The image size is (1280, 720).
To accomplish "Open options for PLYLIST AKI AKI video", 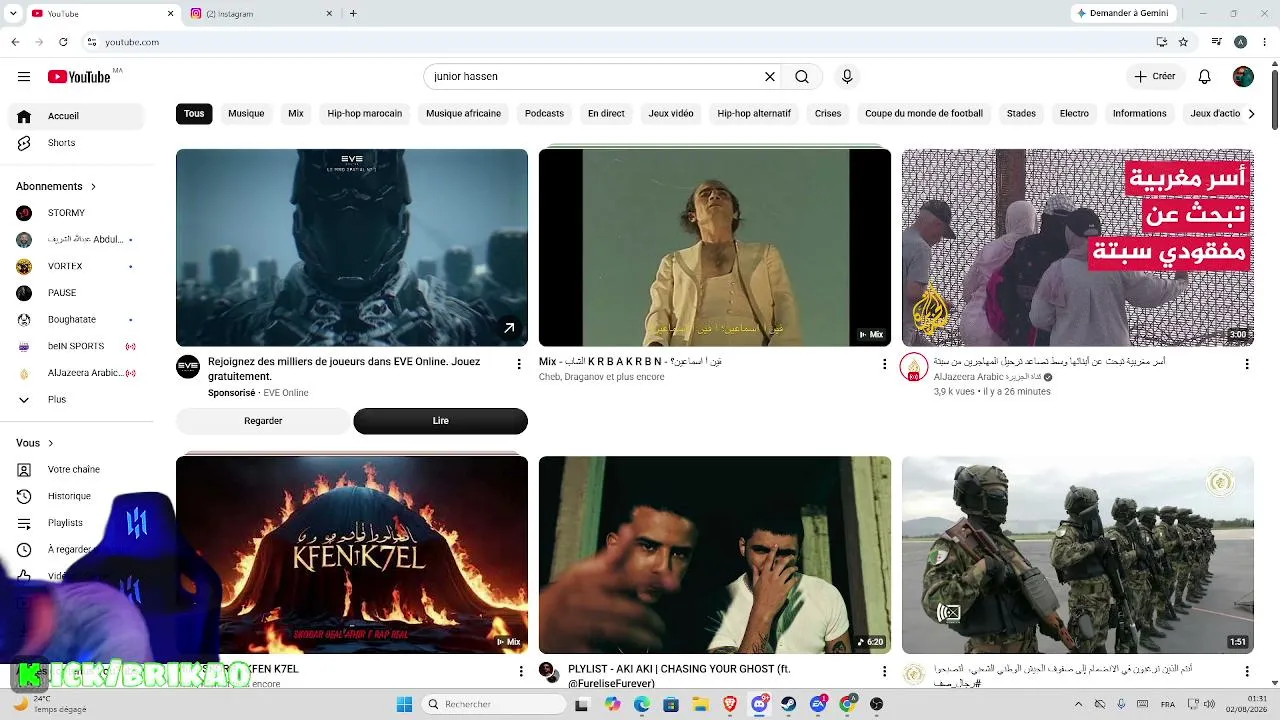I will [884, 671].
